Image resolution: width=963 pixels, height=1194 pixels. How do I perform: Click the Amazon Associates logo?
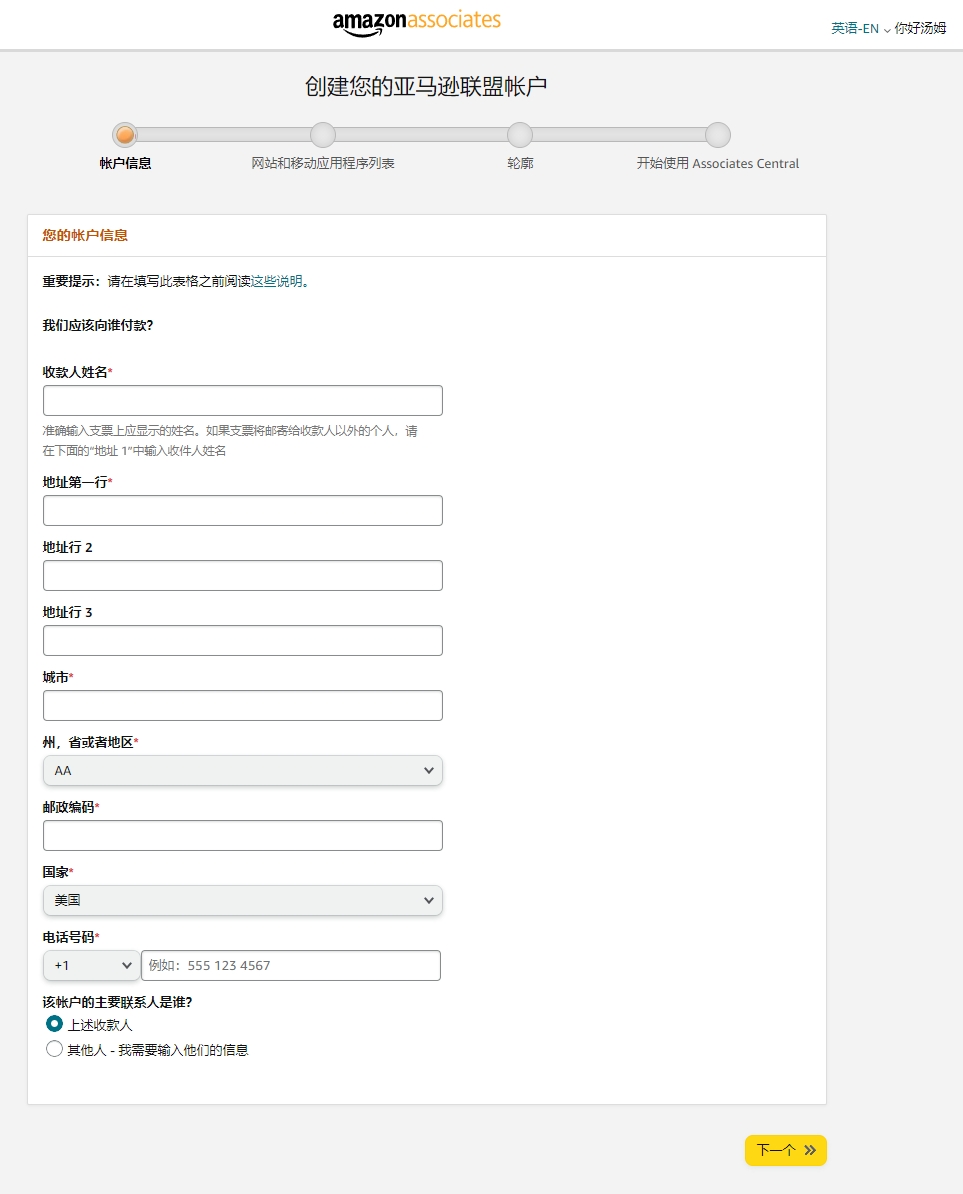pyautogui.click(x=416, y=22)
